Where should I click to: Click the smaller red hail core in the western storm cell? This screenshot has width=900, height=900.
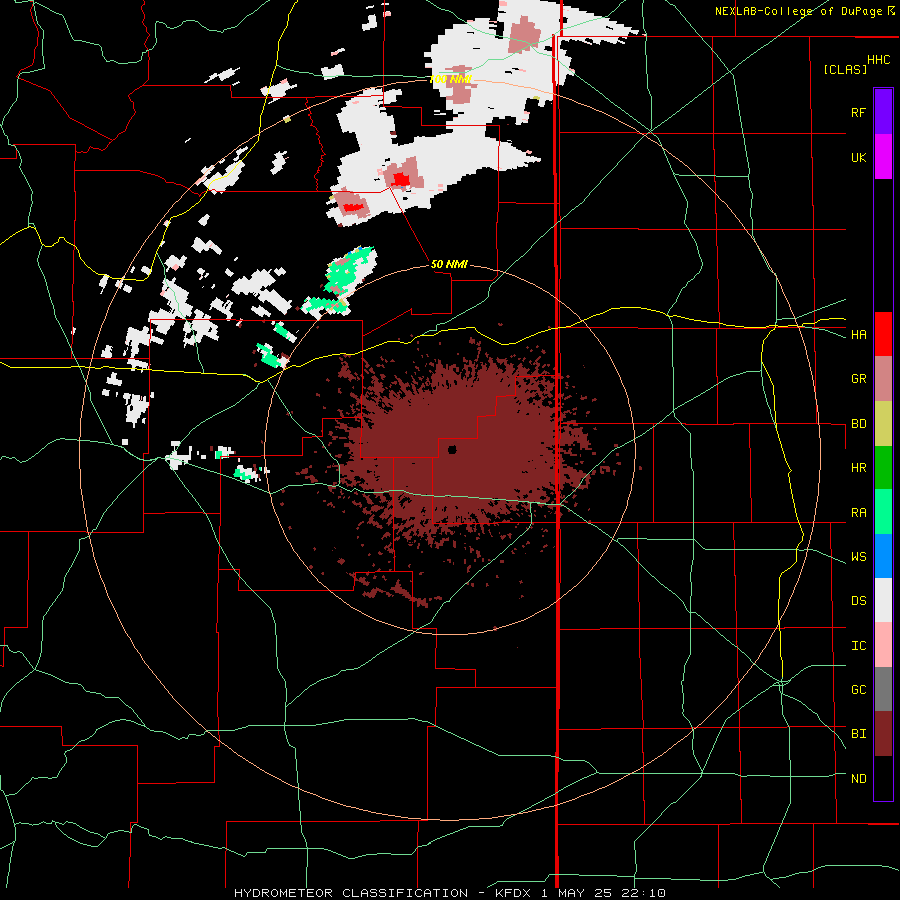pyautogui.click(x=354, y=207)
